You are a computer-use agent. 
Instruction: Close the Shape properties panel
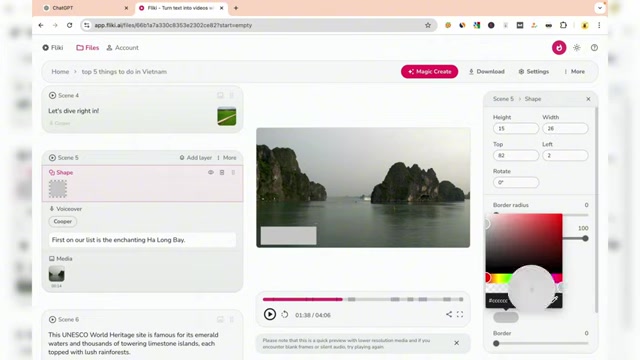(x=588, y=99)
